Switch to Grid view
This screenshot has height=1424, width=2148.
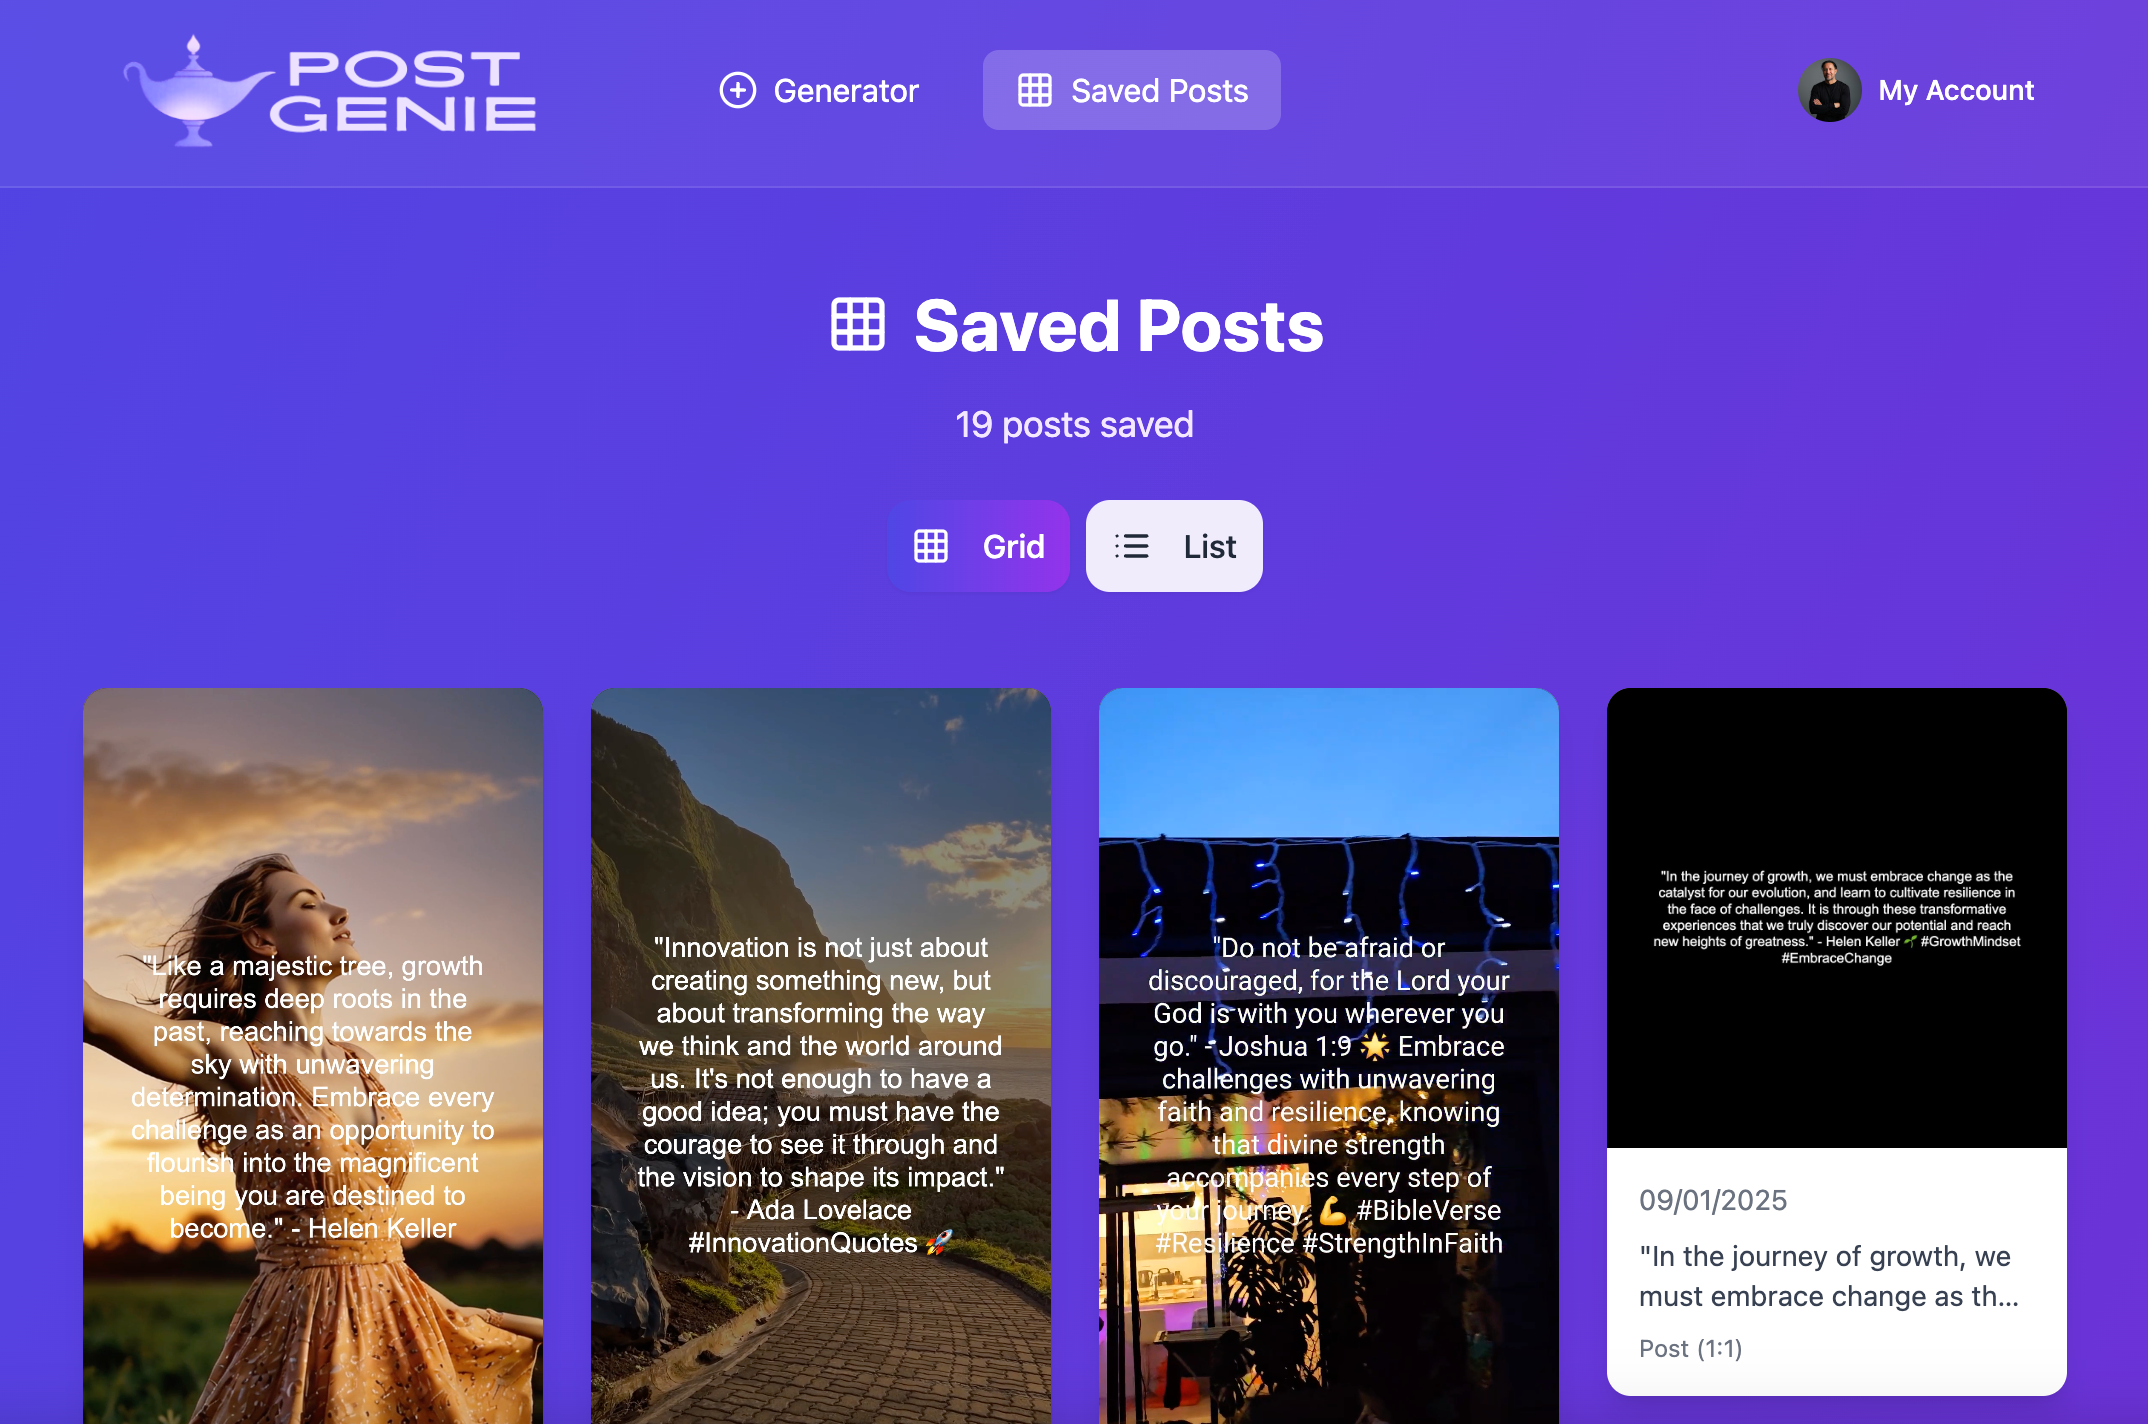(978, 546)
